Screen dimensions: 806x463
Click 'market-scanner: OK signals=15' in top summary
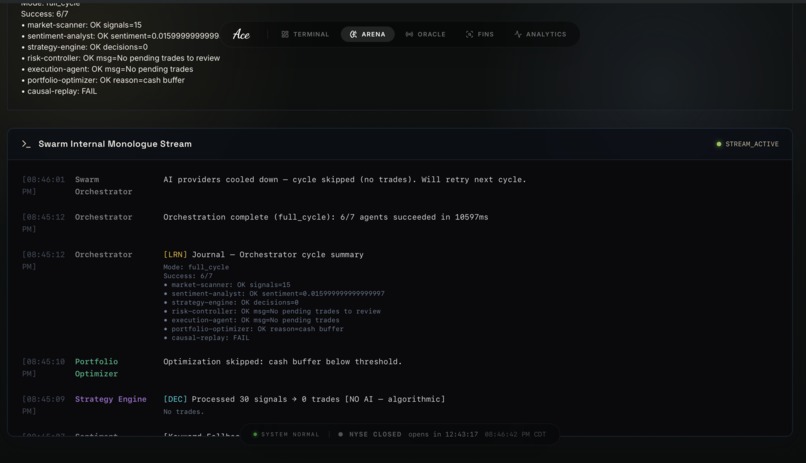point(81,25)
